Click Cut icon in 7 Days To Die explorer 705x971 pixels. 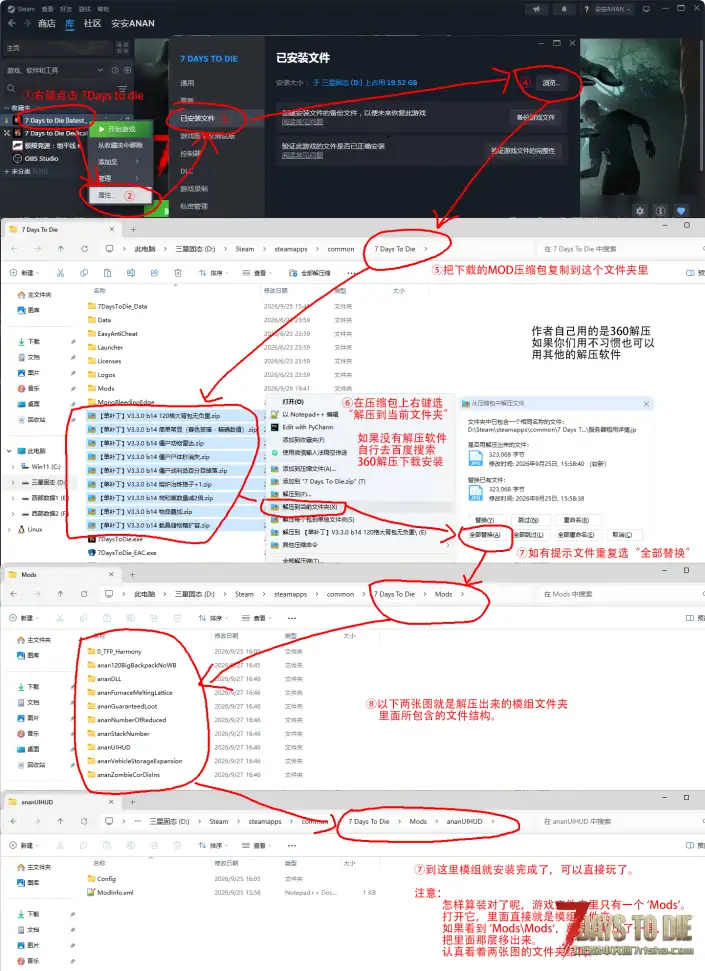(60, 272)
